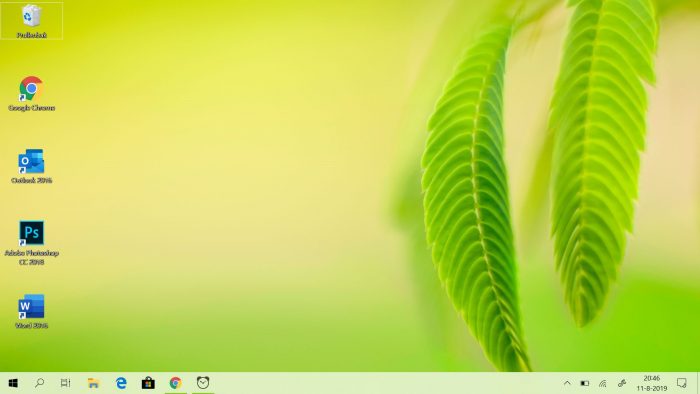Viewport: 700px width, 394px height.
Task: Select the Google Chrome desktop shortcut
Action: [x=31, y=94]
